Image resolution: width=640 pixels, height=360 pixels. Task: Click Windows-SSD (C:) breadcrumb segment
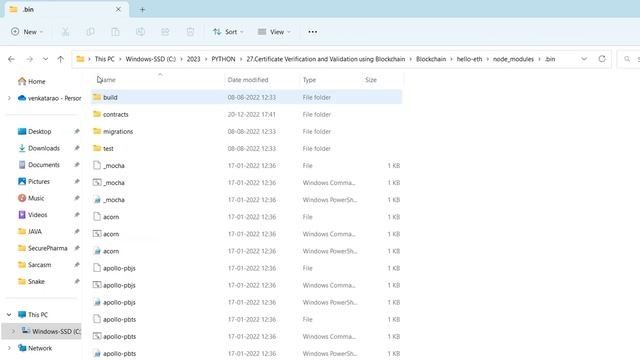(151, 59)
